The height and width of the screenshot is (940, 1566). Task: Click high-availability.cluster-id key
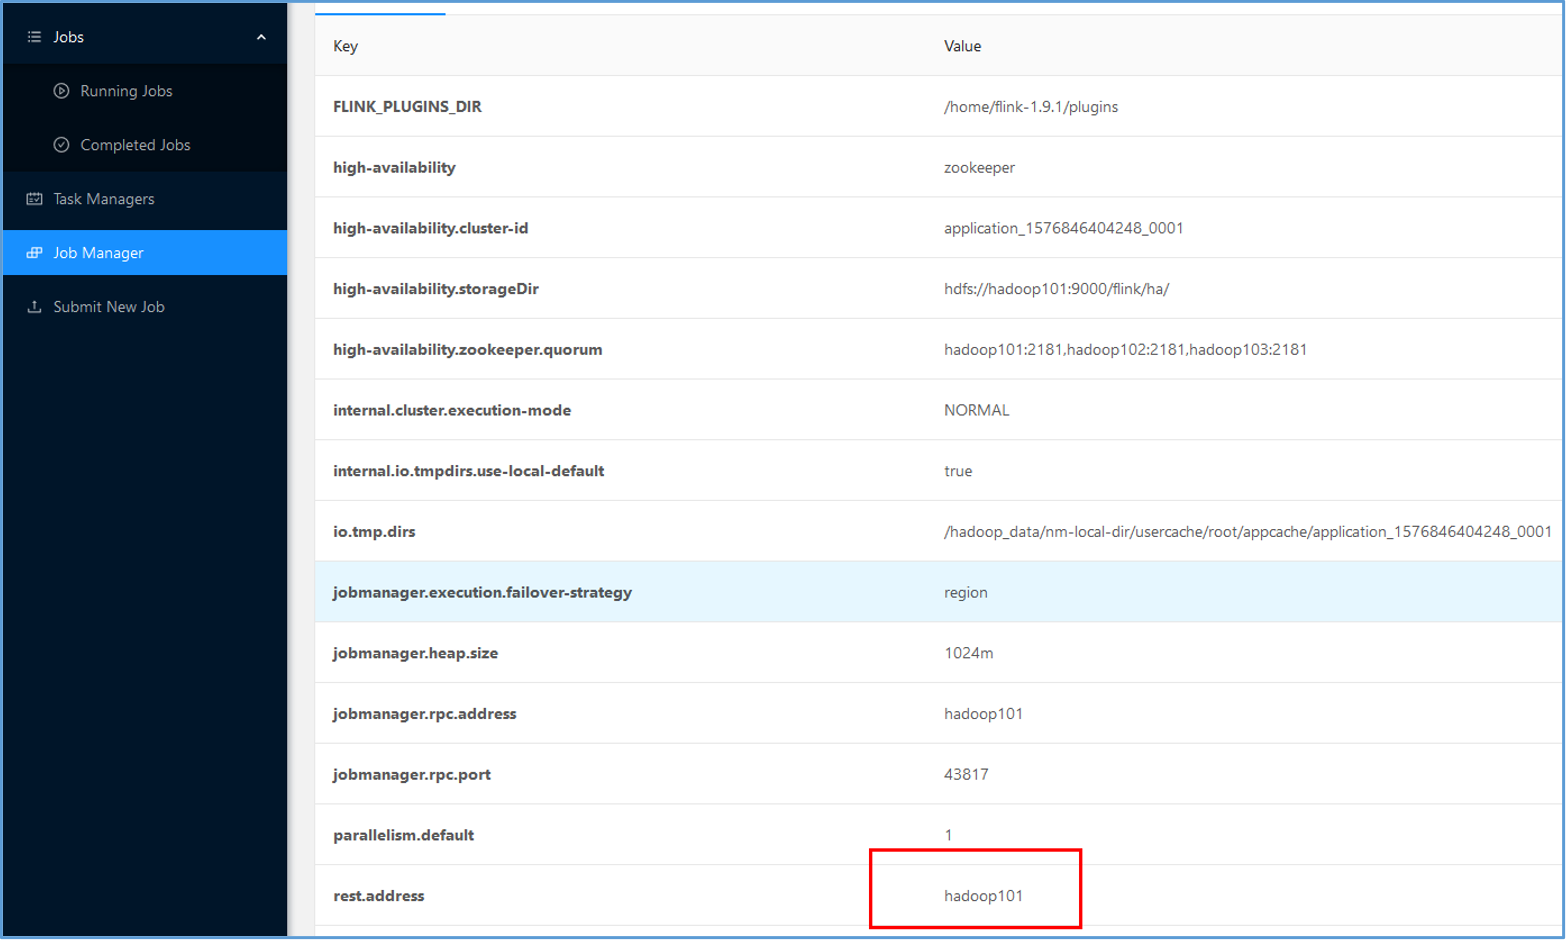(430, 228)
